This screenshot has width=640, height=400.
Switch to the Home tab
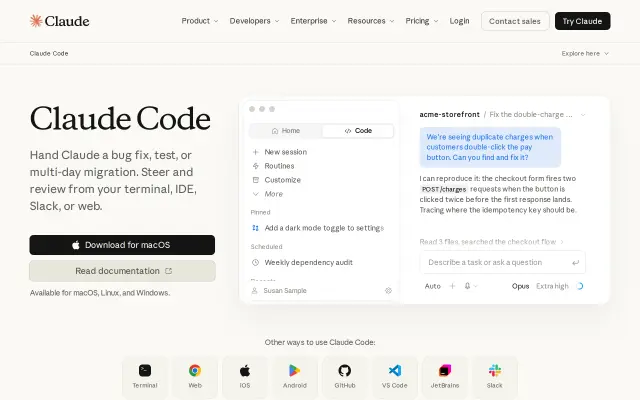coord(286,131)
